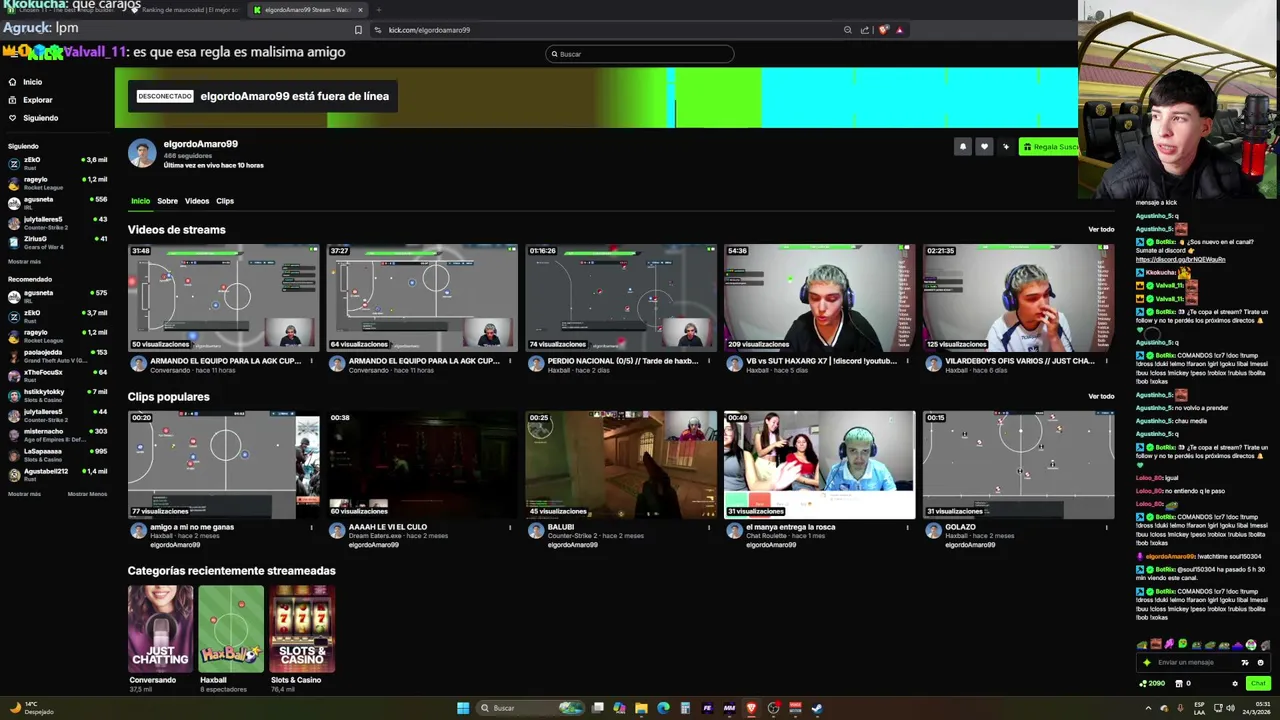Switch to the Videos channel tab

click(197, 201)
